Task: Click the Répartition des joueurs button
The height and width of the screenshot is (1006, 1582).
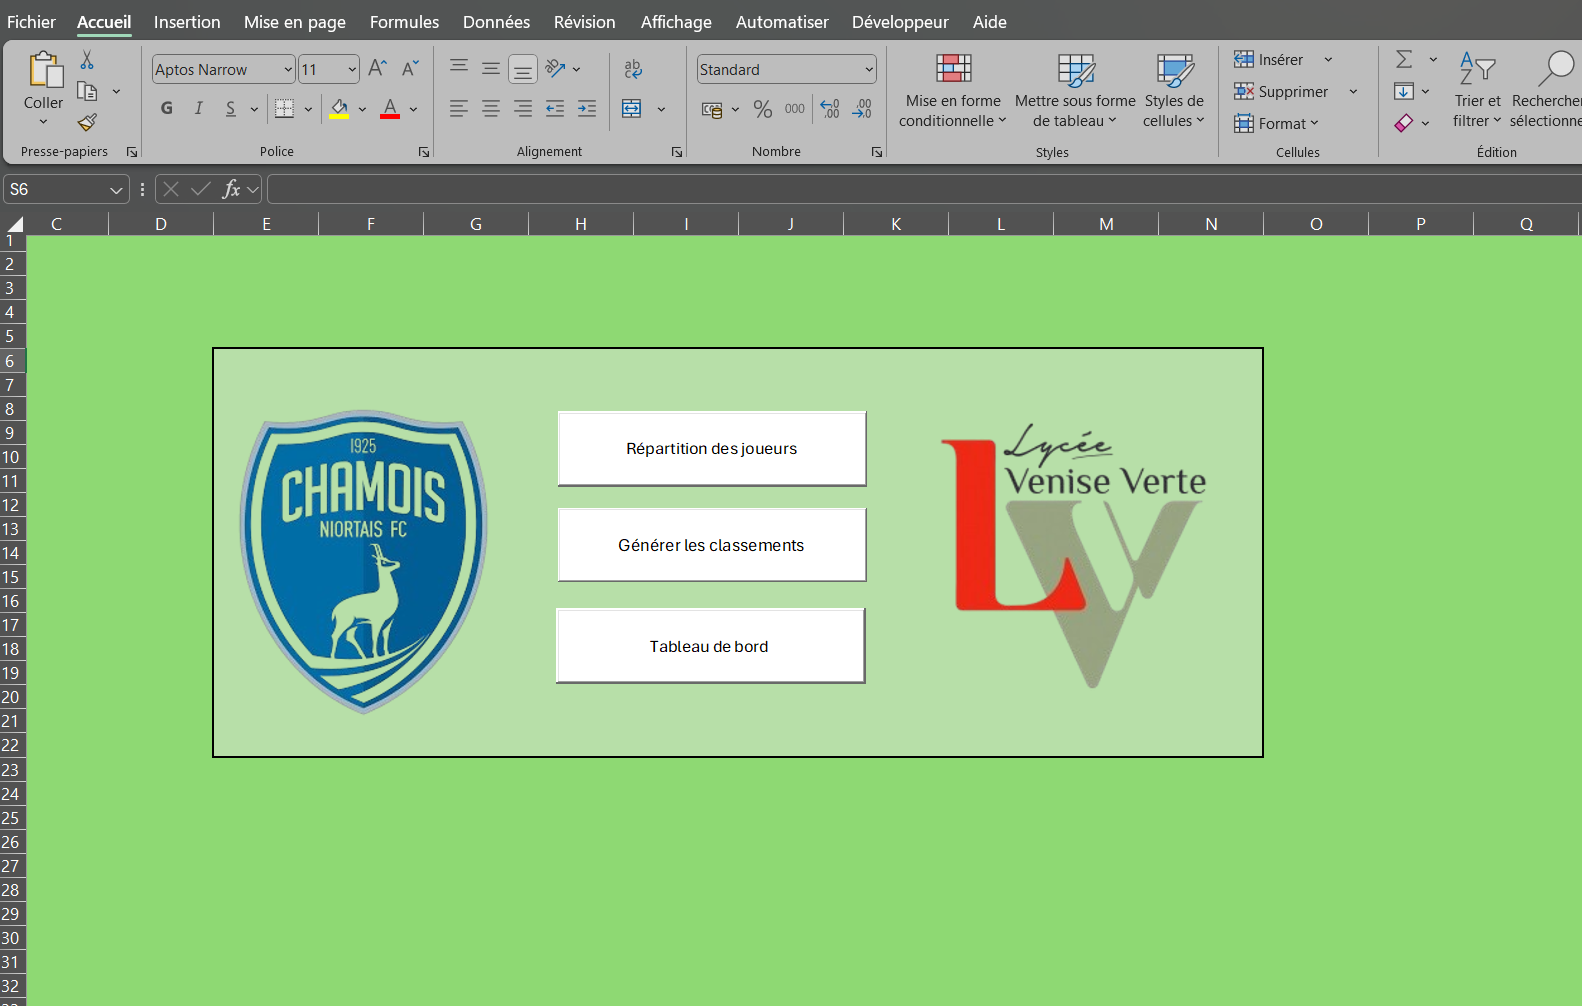Action: coord(711,448)
